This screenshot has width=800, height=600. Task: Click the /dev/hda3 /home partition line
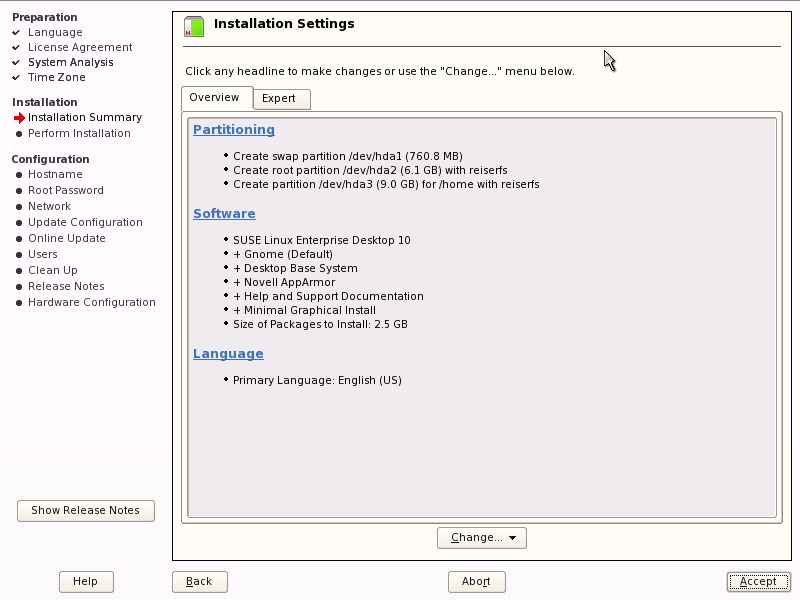tap(386, 184)
